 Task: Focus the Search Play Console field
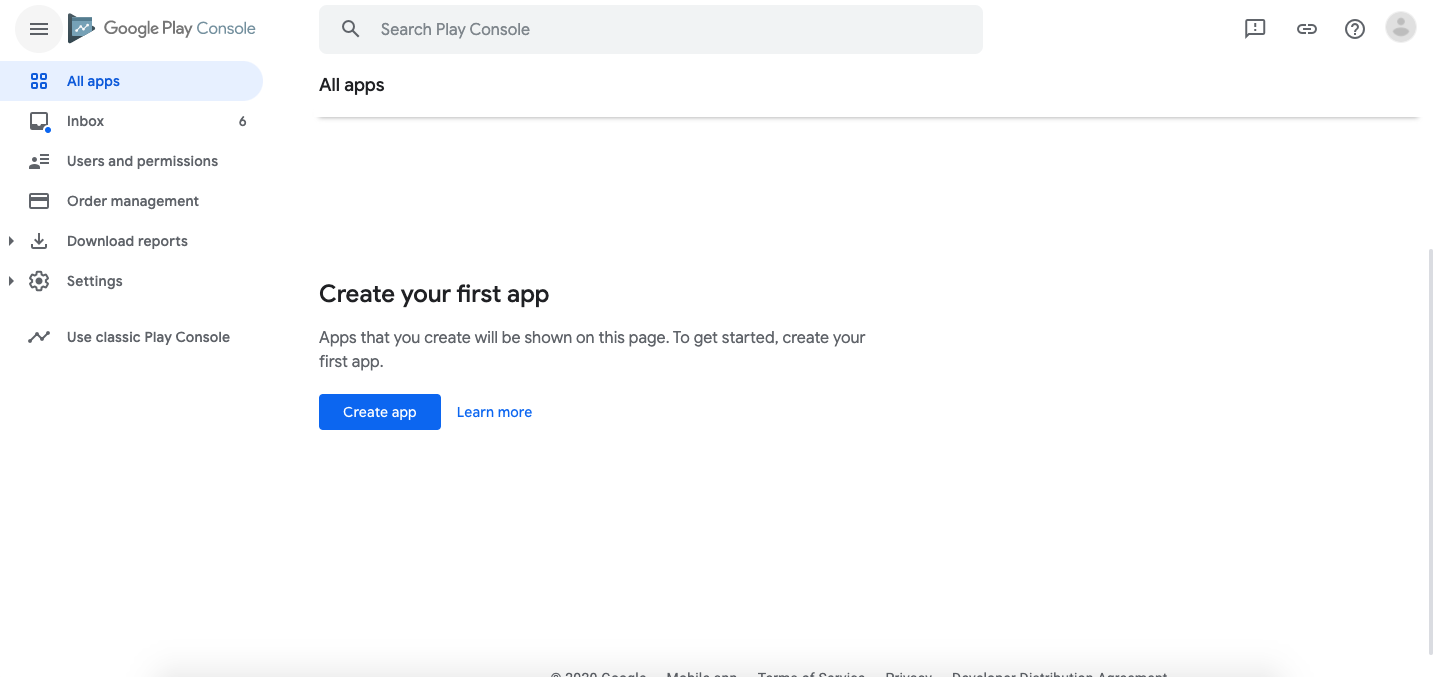(651, 29)
